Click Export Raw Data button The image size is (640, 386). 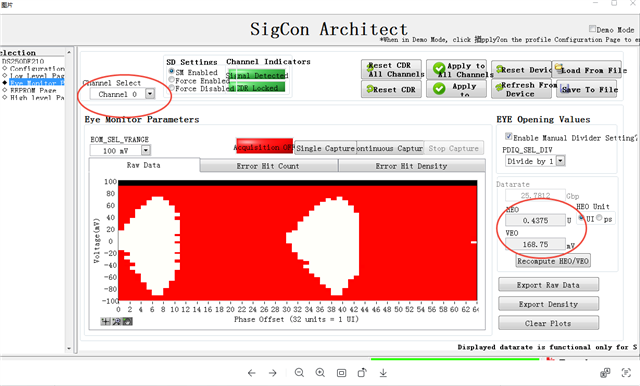tap(548, 285)
